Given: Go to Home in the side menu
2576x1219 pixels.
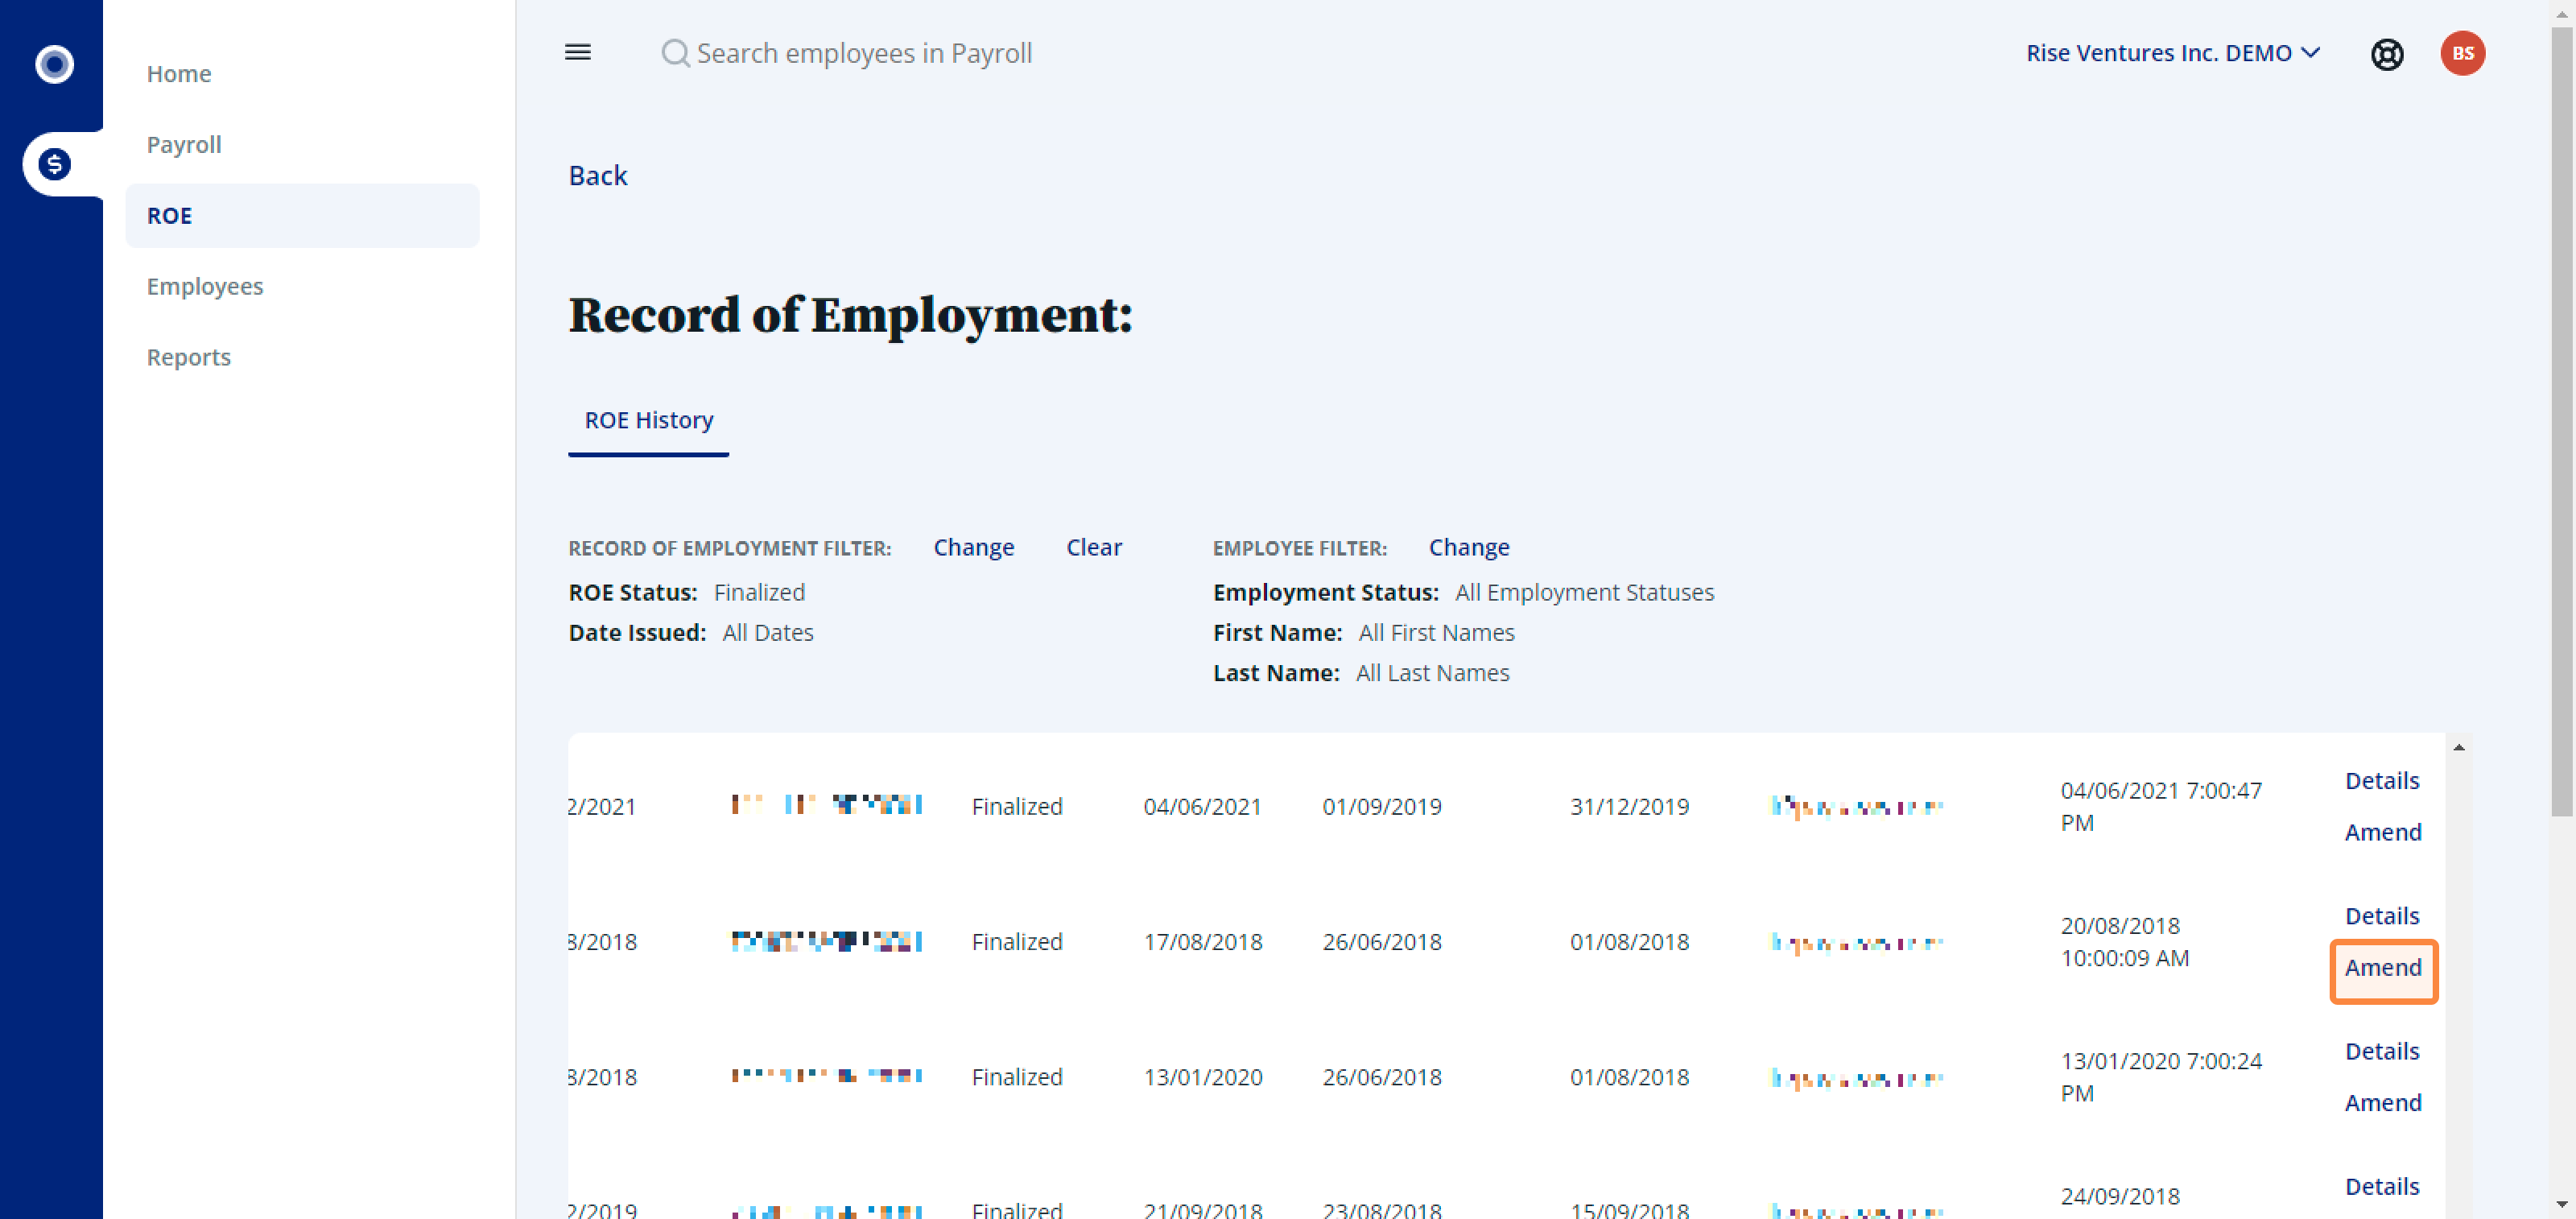Looking at the screenshot, I should [x=179, y=74].
